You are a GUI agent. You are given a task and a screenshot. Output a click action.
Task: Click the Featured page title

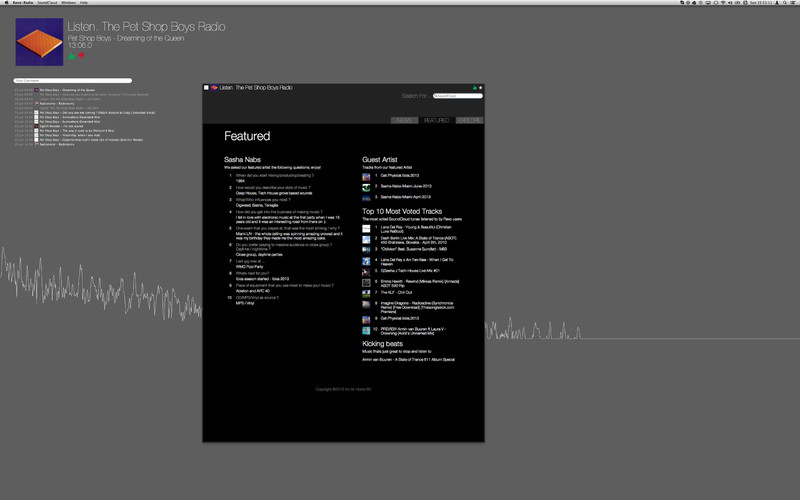click(x=247, y=136)
